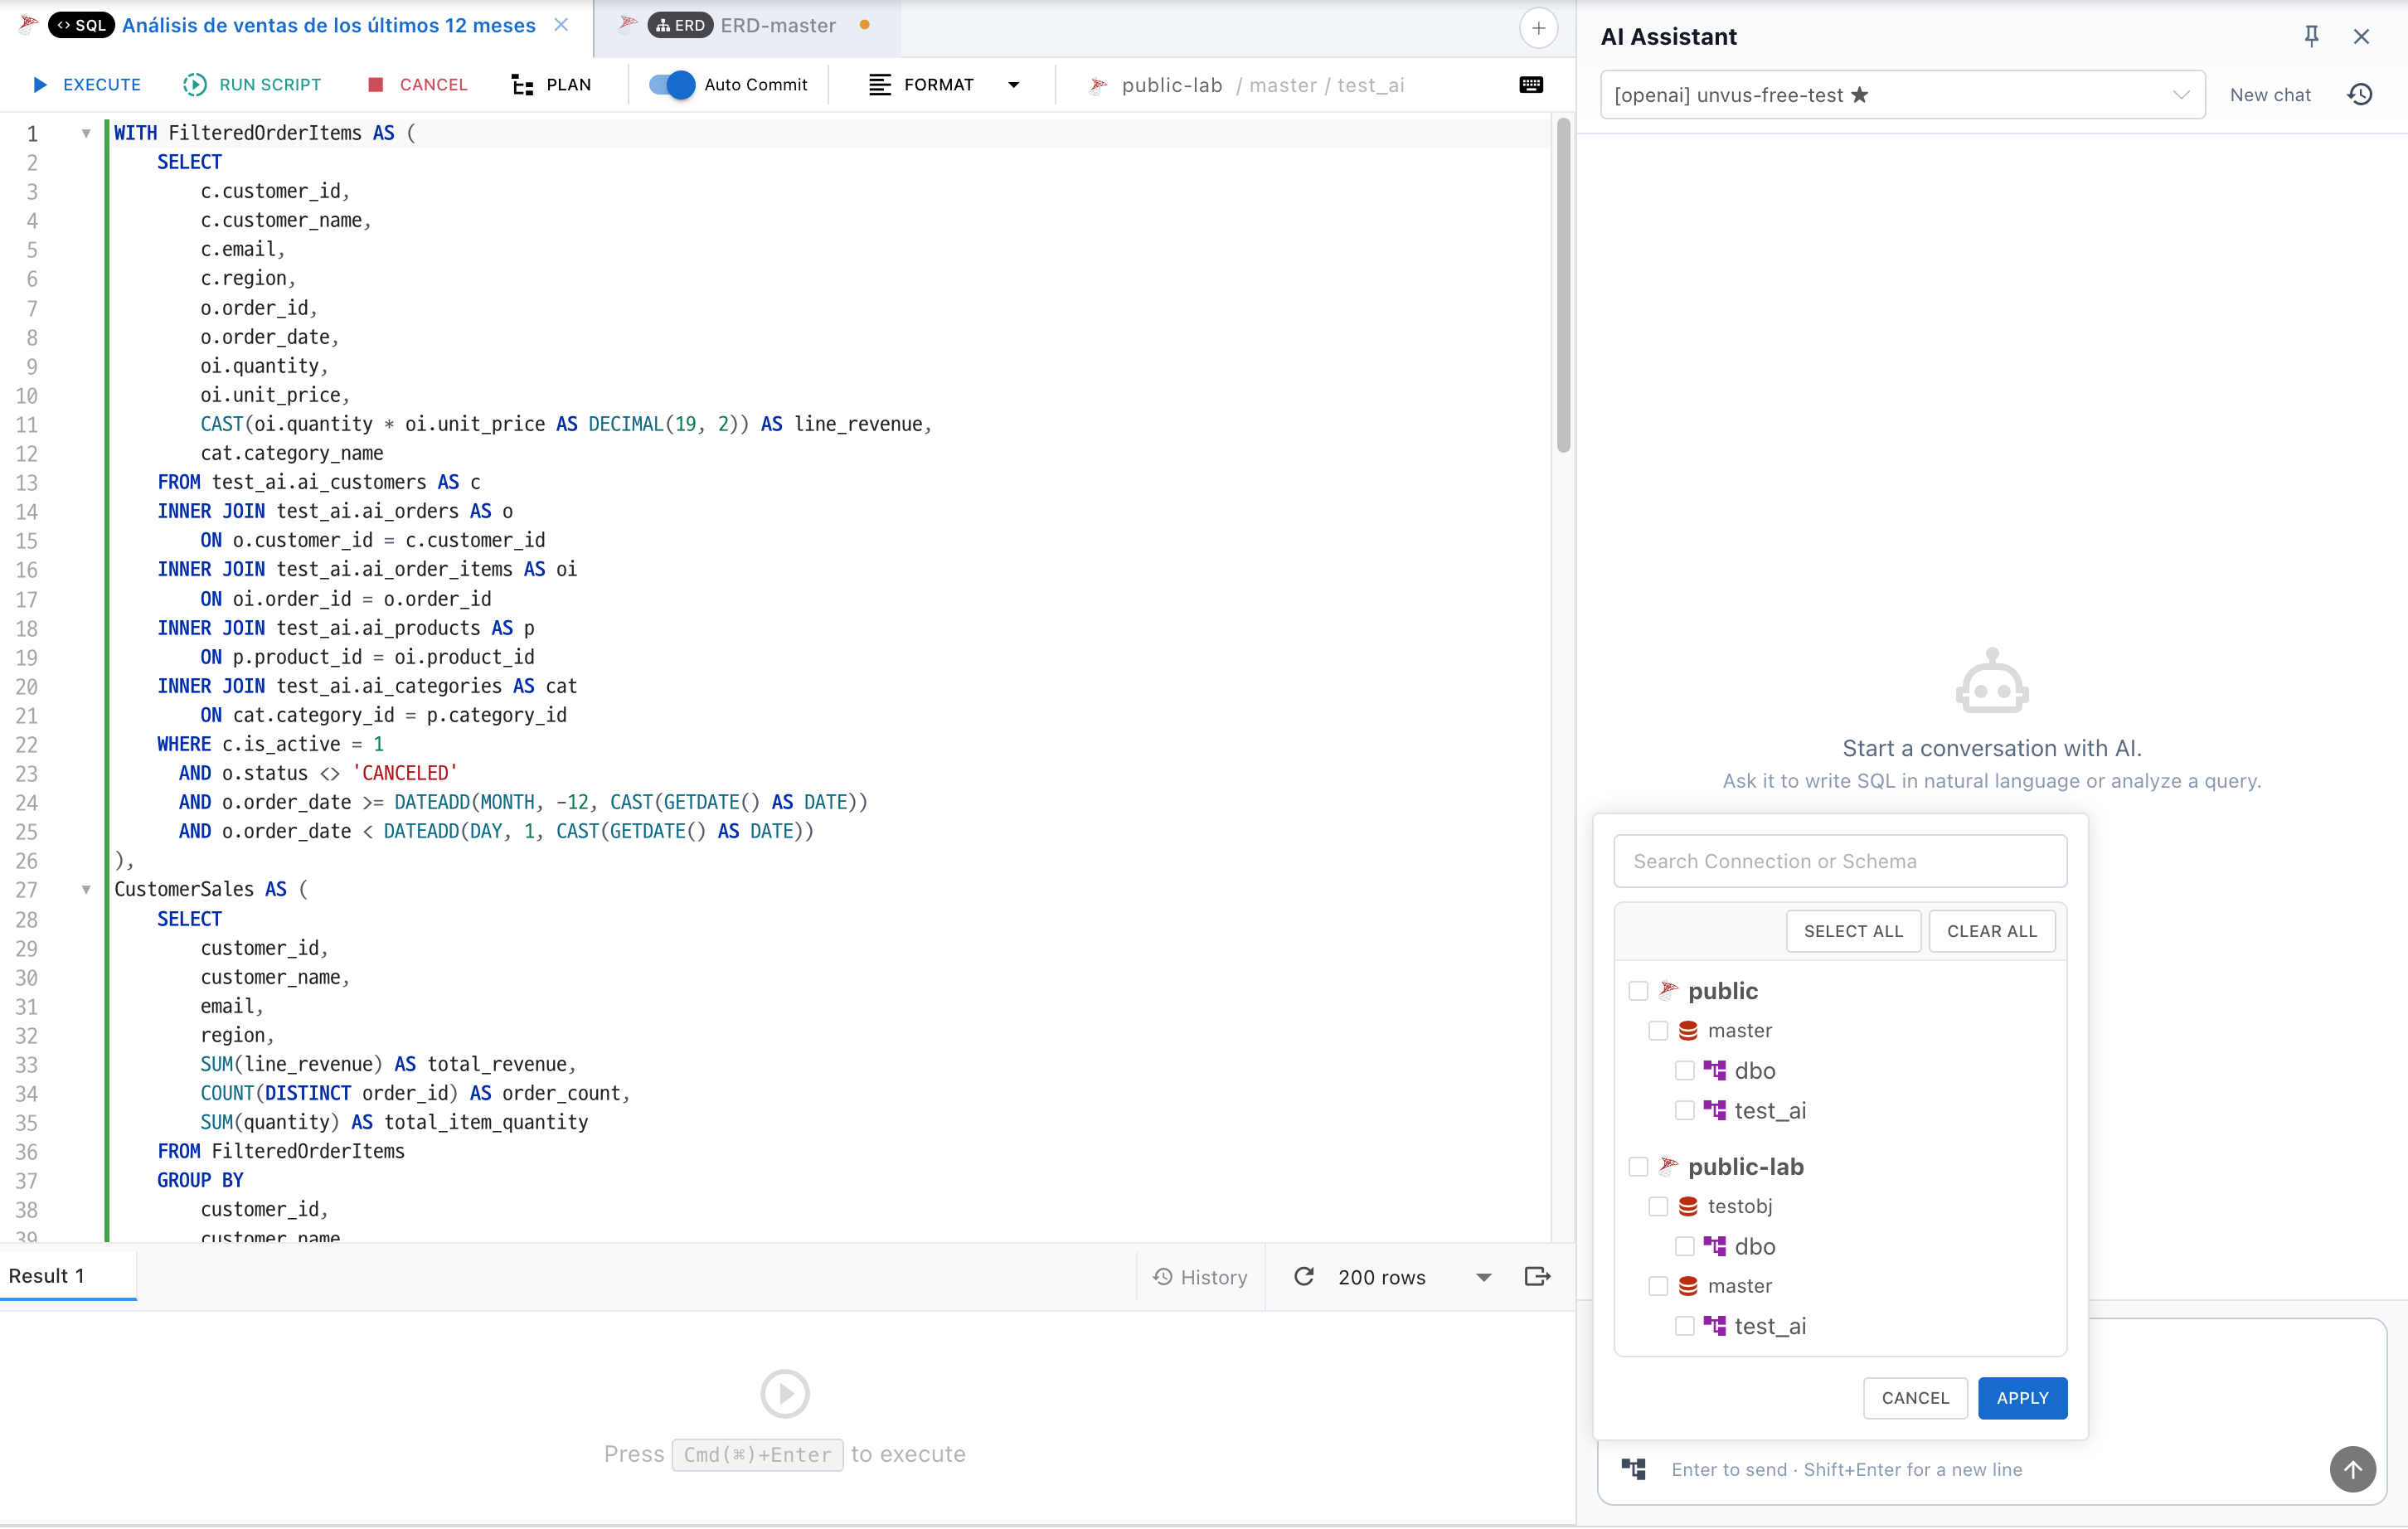
Task: Click the public connection icon in tree
Action: point(1667,990)
